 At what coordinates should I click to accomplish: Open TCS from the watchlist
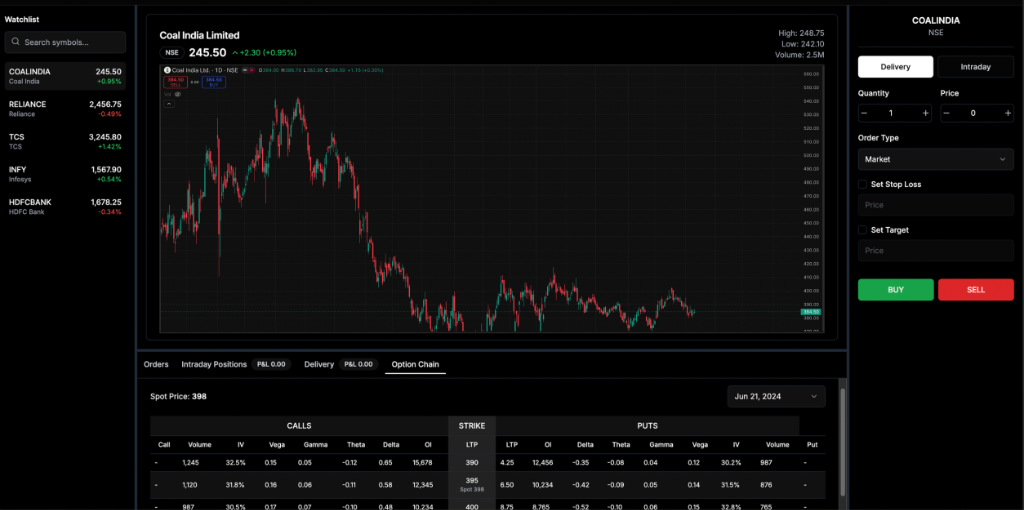click(65, 142)
